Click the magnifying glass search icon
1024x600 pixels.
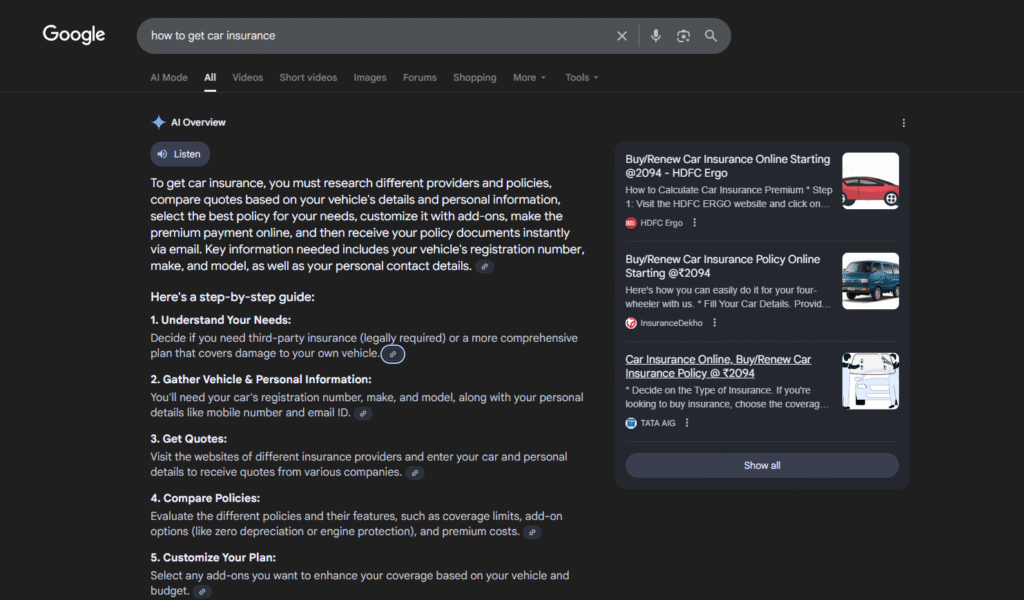[x=711, y=36]
